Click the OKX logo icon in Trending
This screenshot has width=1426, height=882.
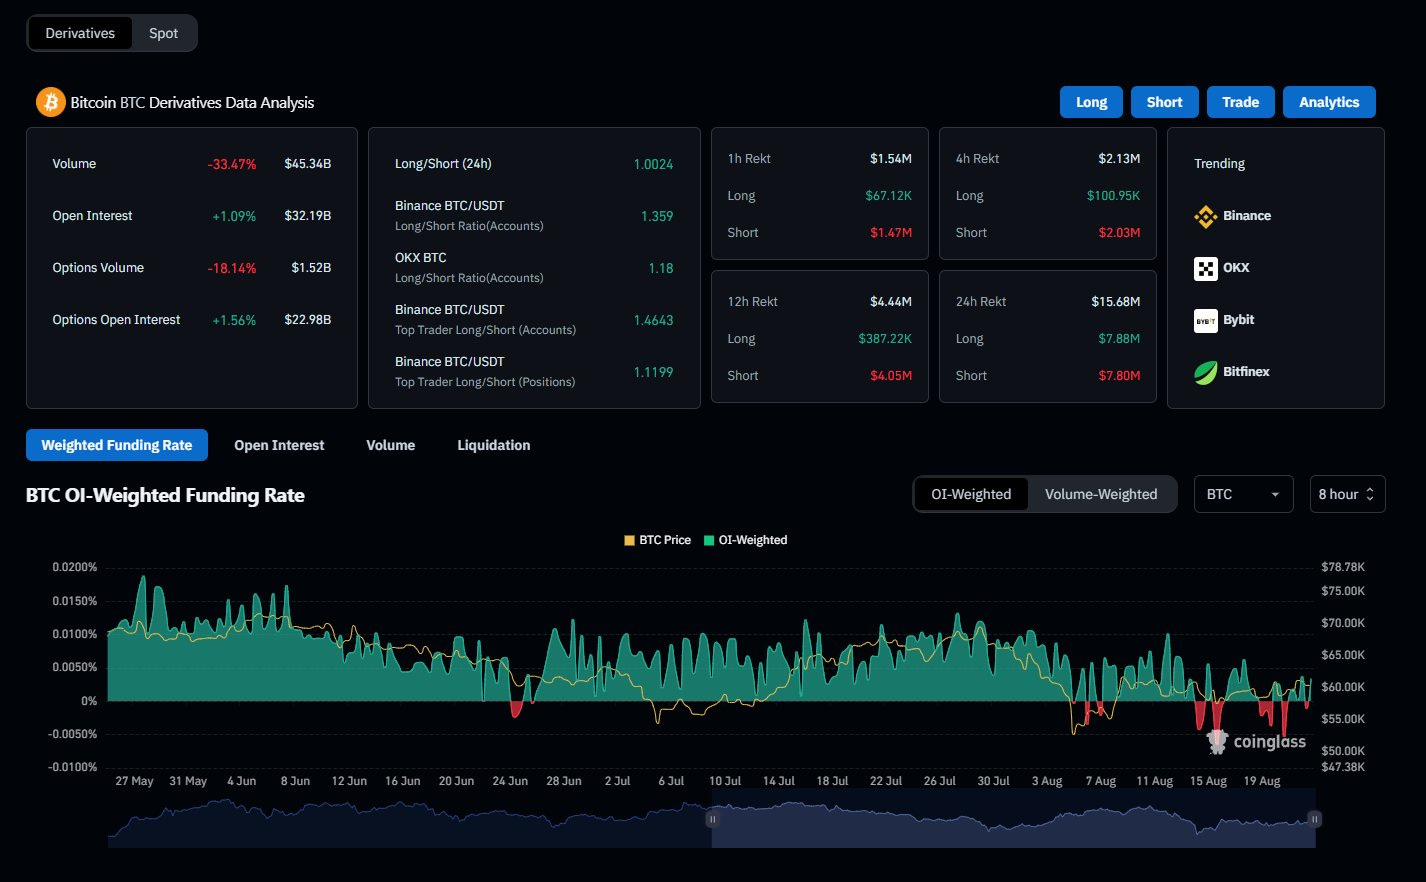click(1206, 268)
